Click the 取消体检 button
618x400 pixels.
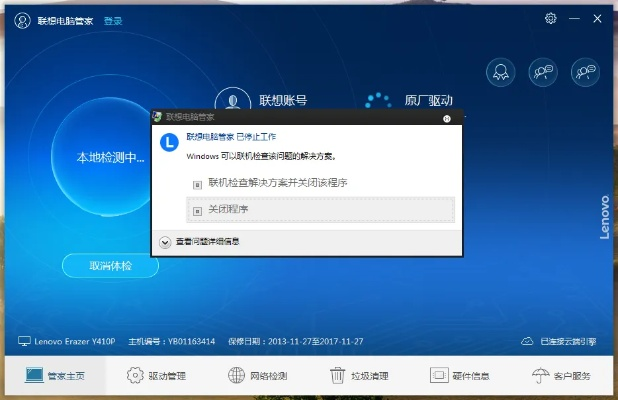(110, 266)
